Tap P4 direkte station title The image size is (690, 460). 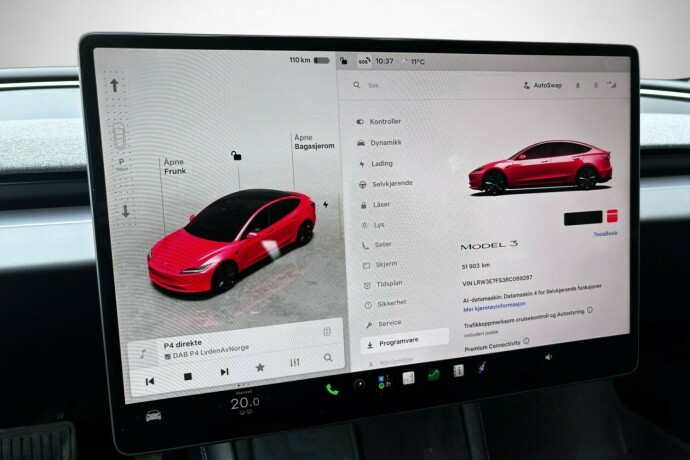[x=183, y=344]
